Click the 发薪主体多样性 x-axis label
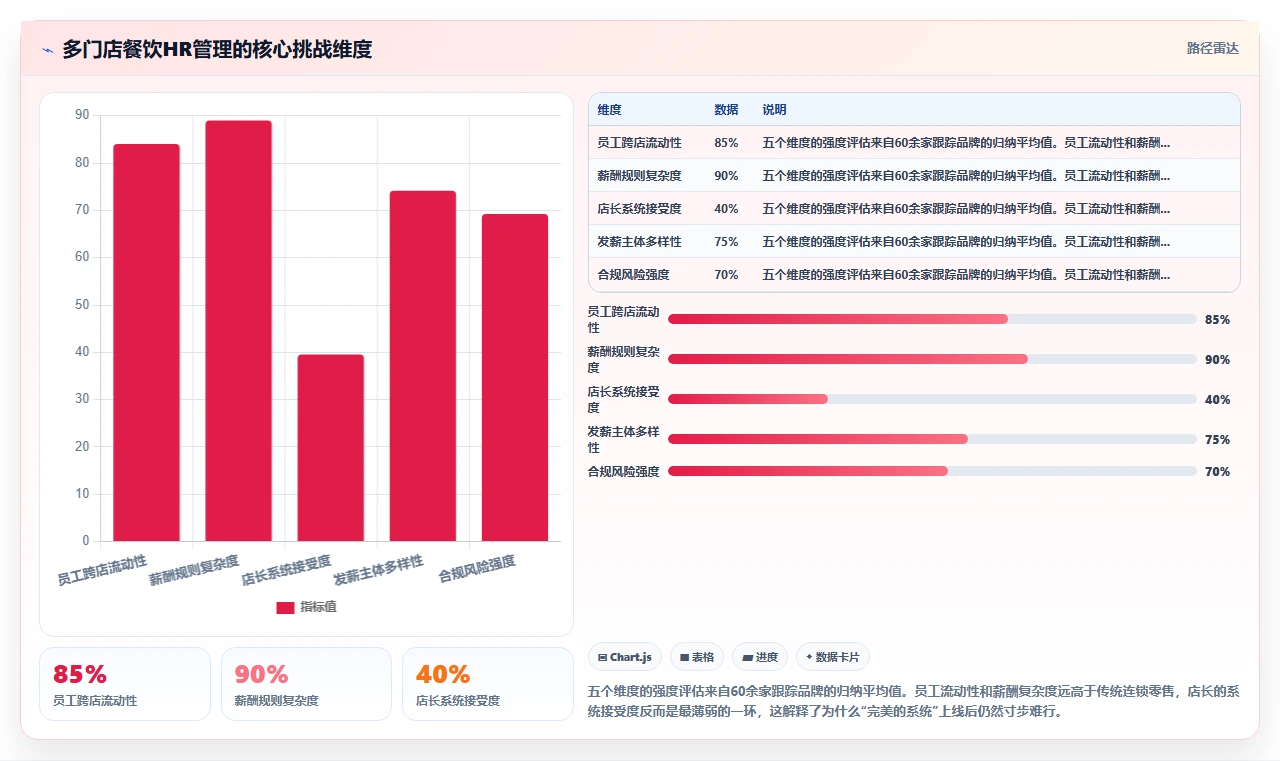Viewport: 1280px width, 761px height. tap(378, 570)
